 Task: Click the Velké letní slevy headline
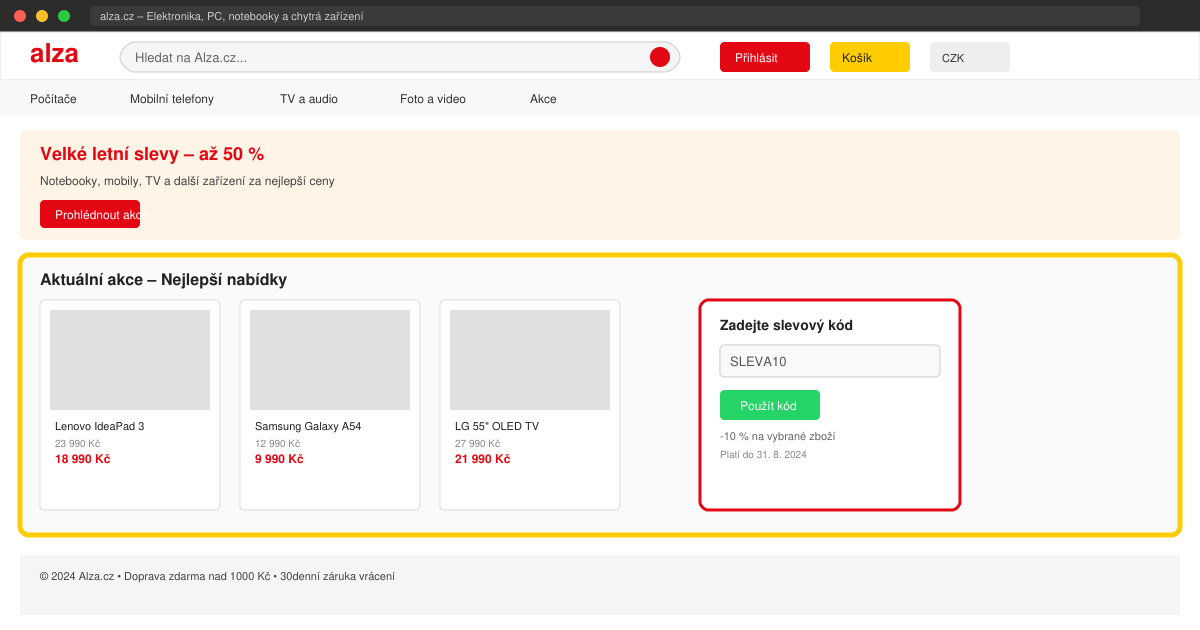pyautogui.click(x=152, y=154)
